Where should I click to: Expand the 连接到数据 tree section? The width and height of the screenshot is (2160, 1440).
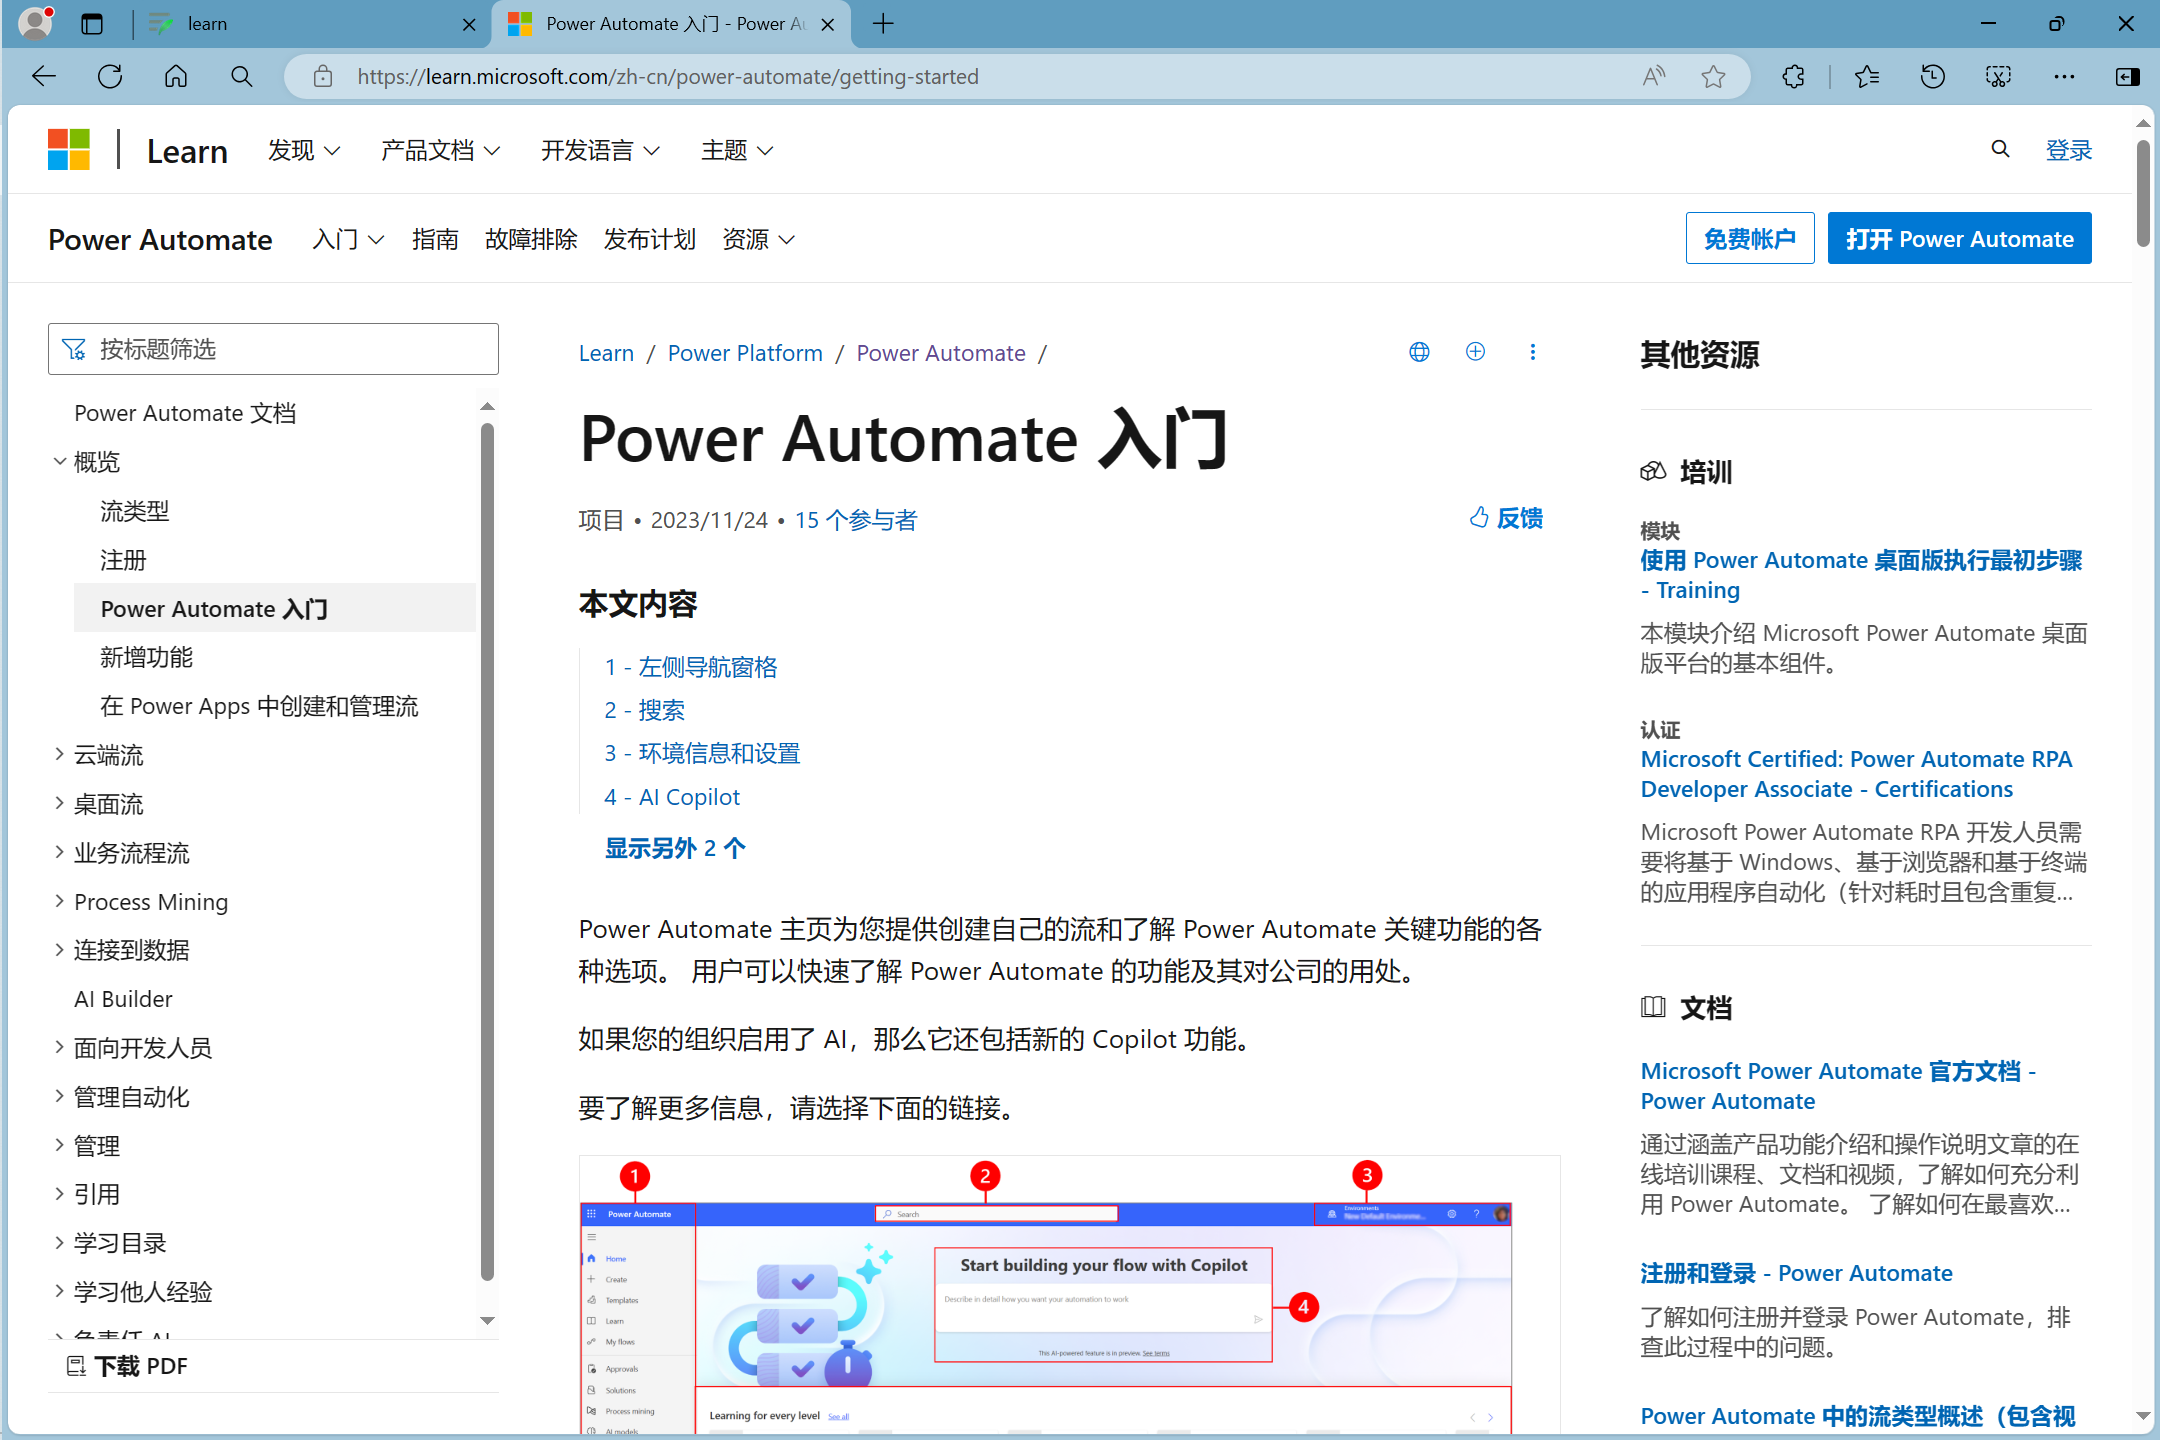pyautogui.click(x=60, y=949)
